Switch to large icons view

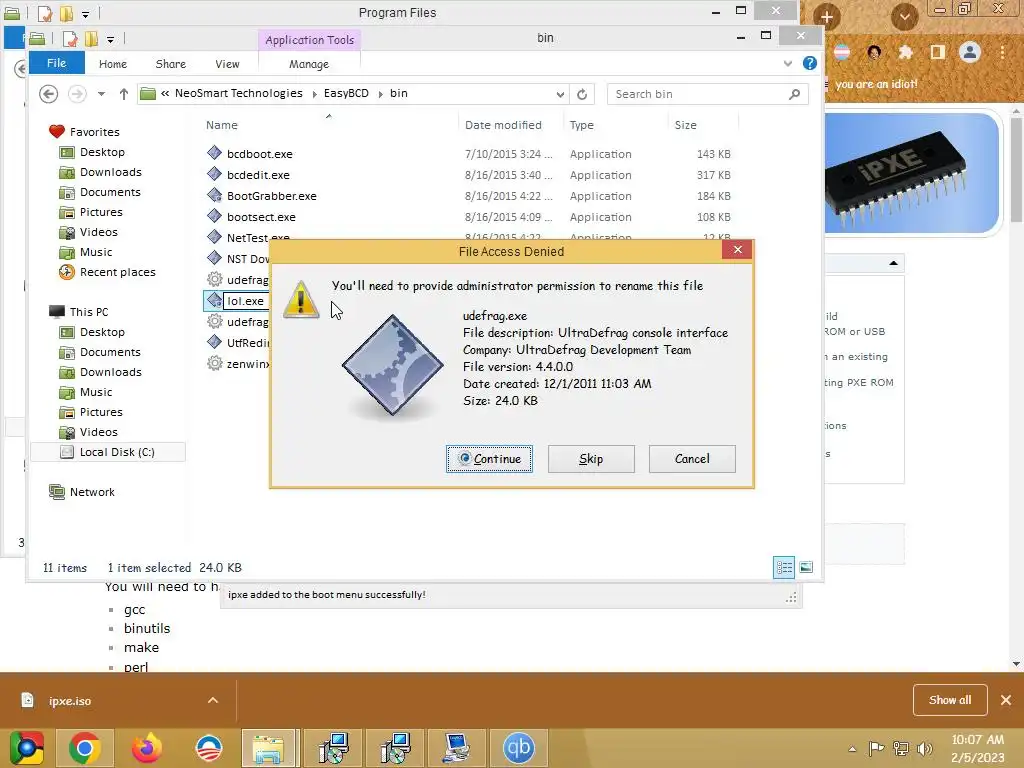(x=807, y=568)
